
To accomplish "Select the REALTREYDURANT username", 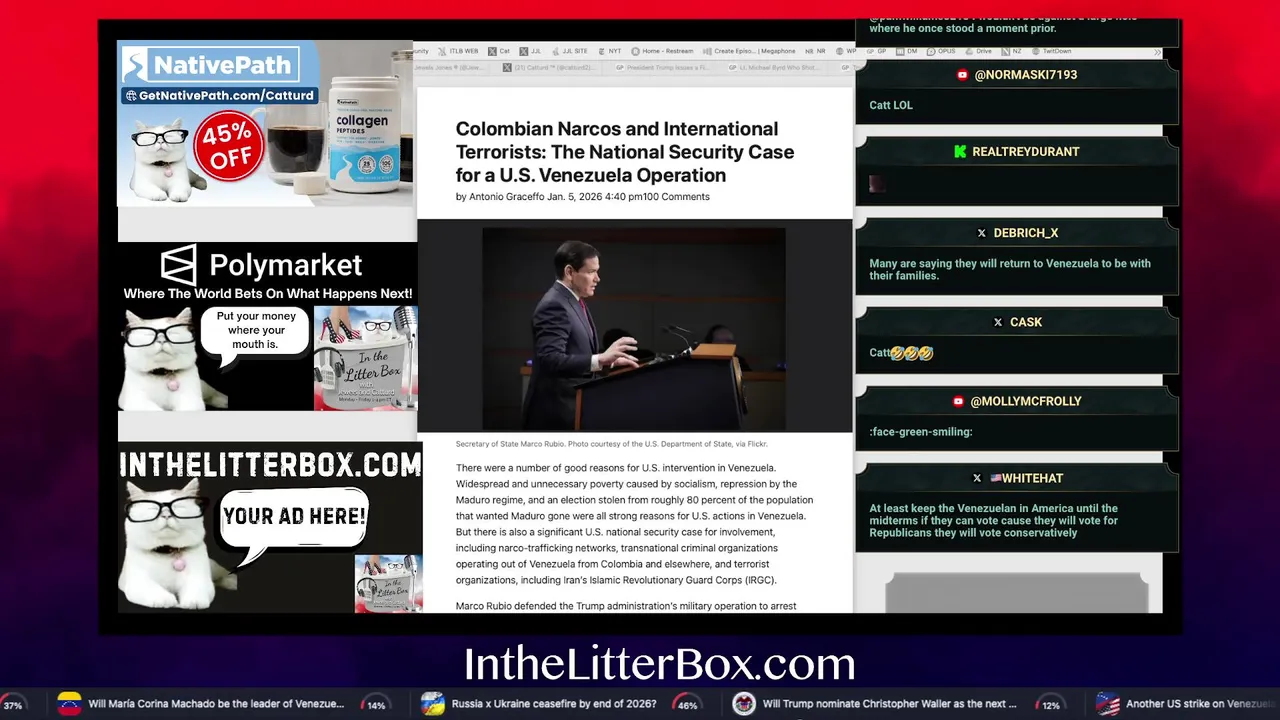I will [1026, 152].
